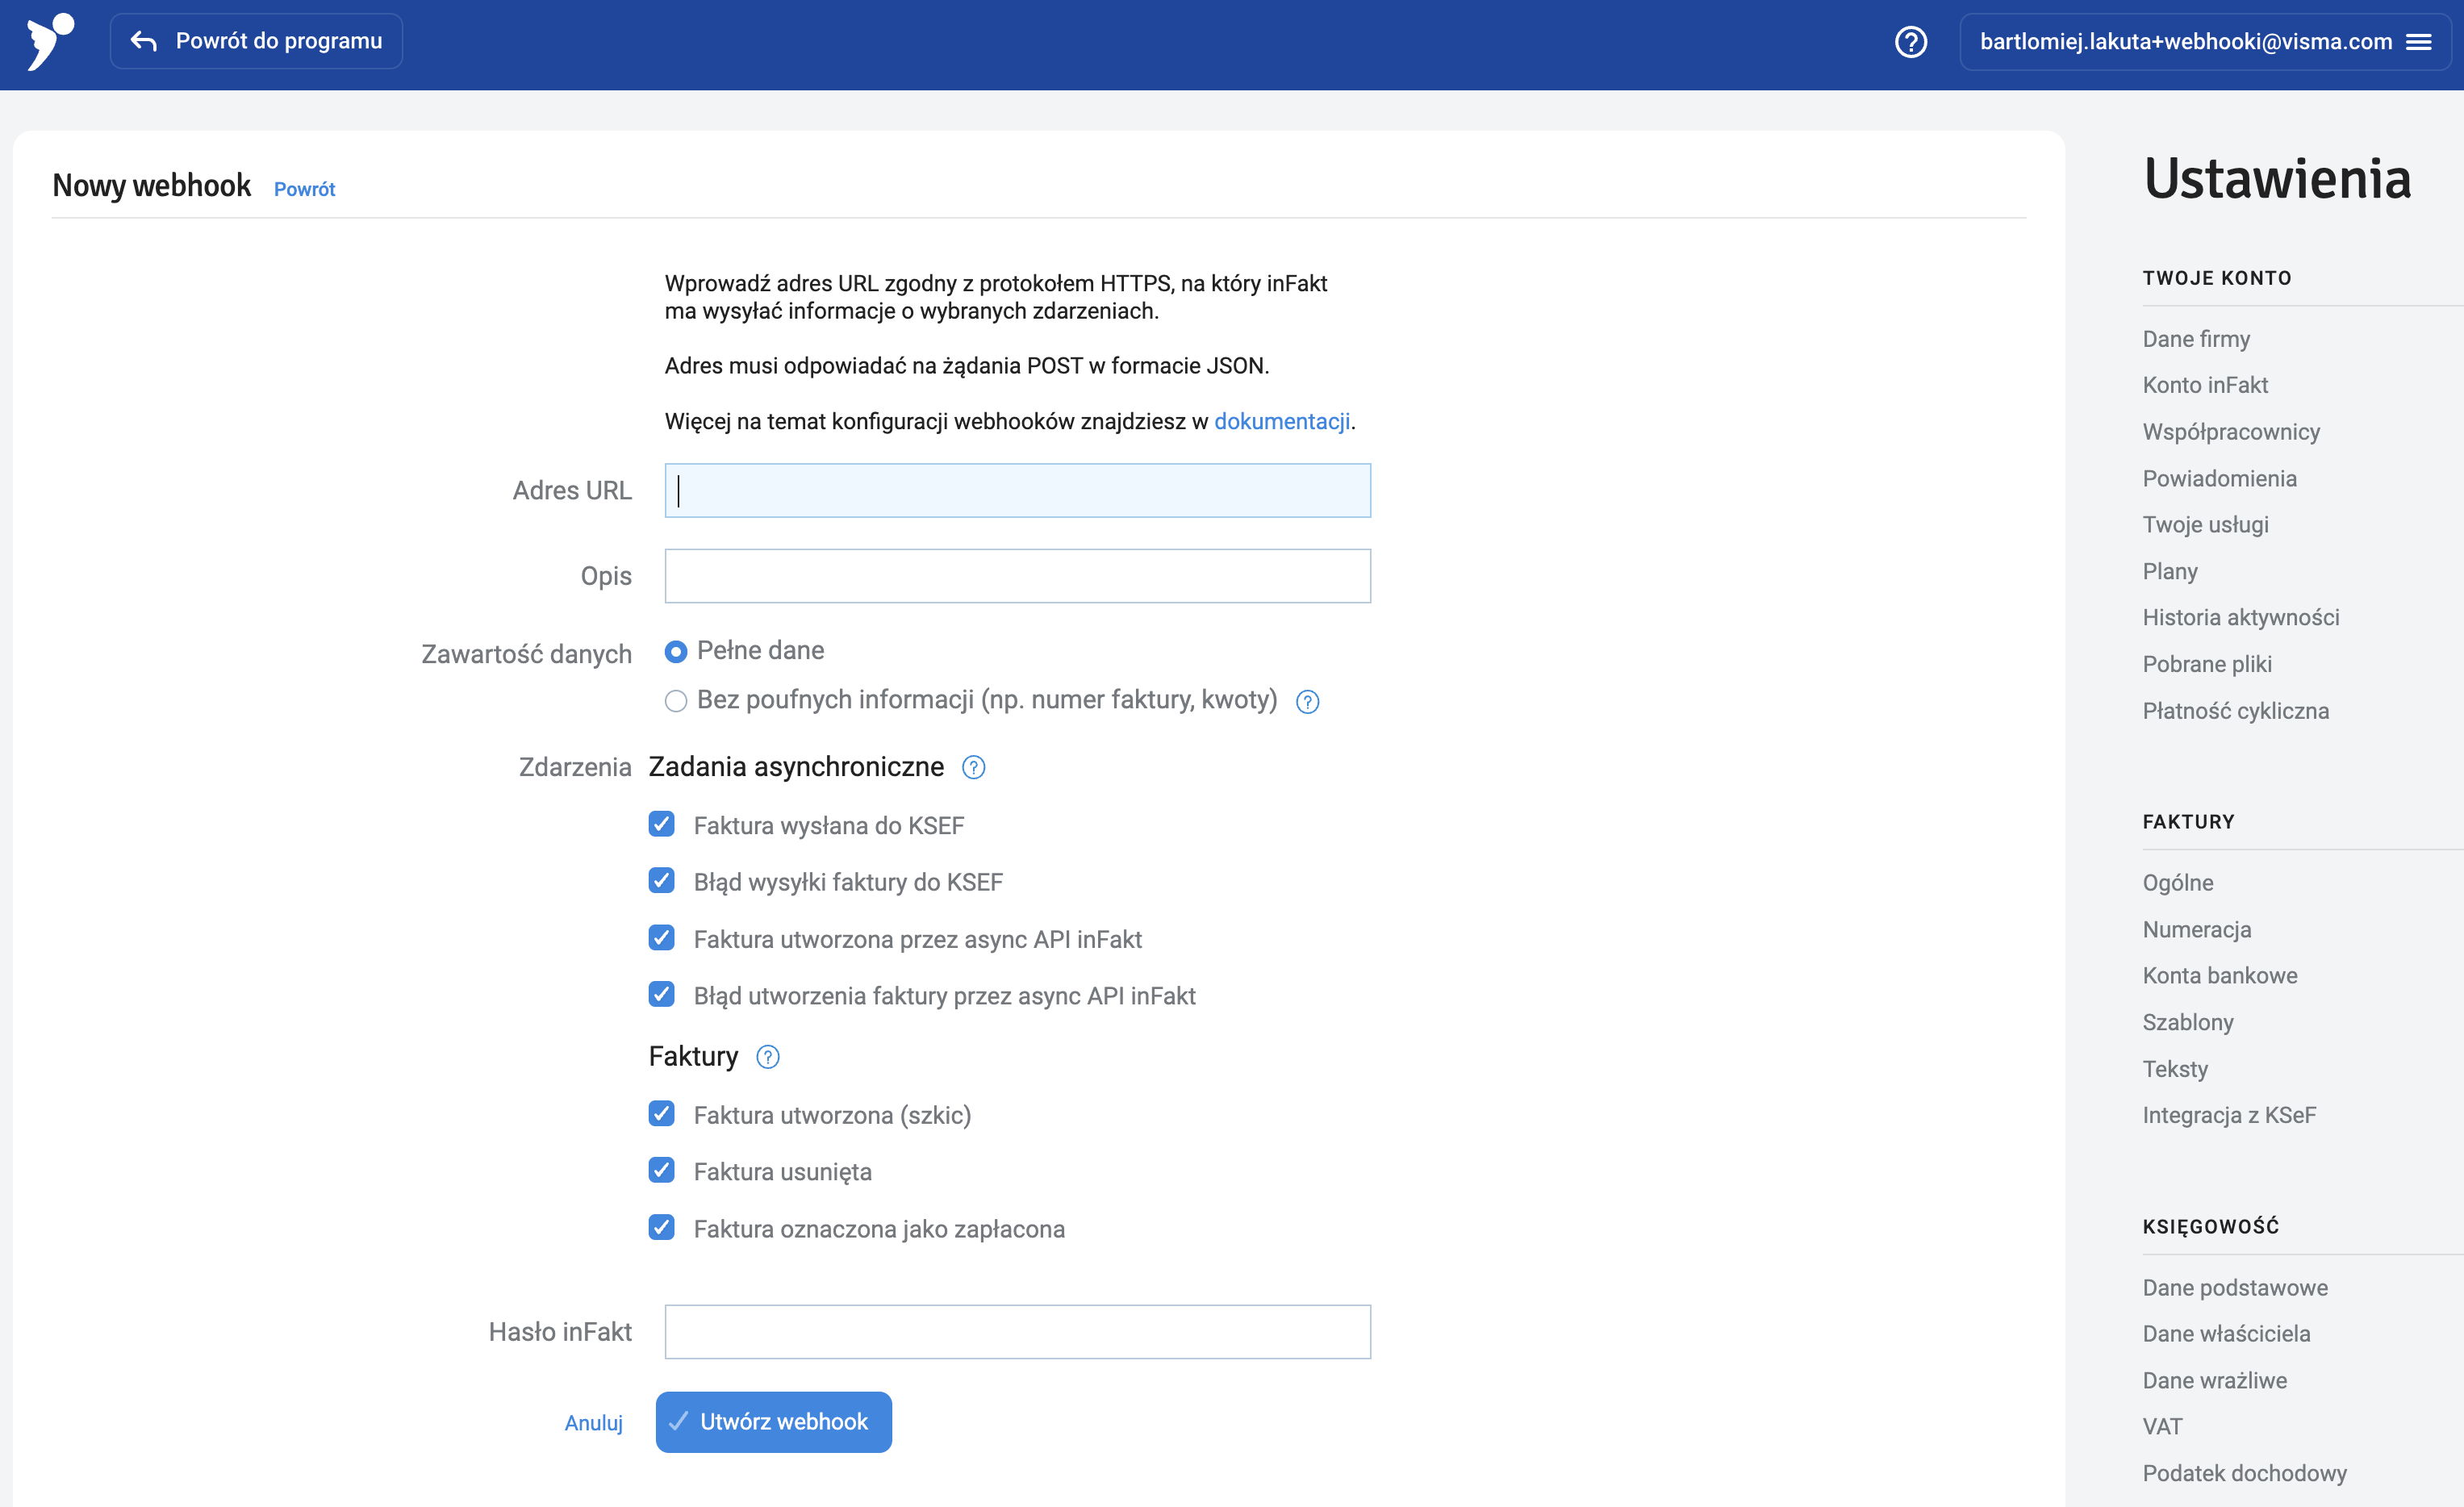Click the inFakt bird logo
Image resolution: width=2464 pixels, height=1507 pixels.
[50, 42]
